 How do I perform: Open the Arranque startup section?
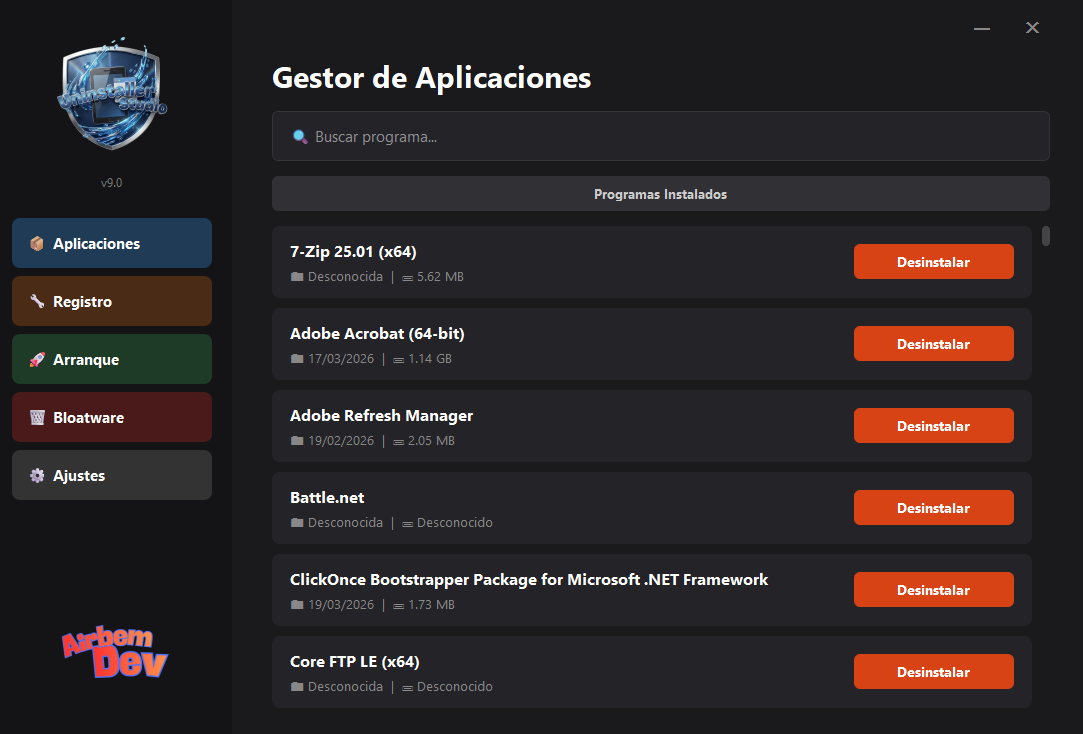112,359
